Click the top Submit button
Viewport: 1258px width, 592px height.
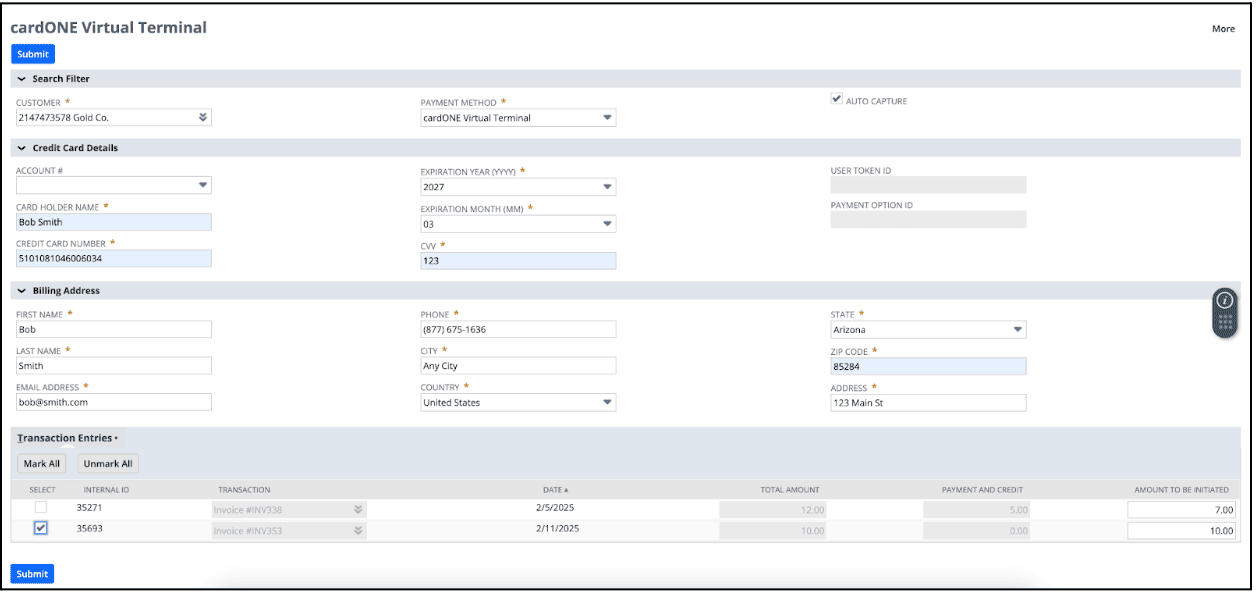pos(33,54)
